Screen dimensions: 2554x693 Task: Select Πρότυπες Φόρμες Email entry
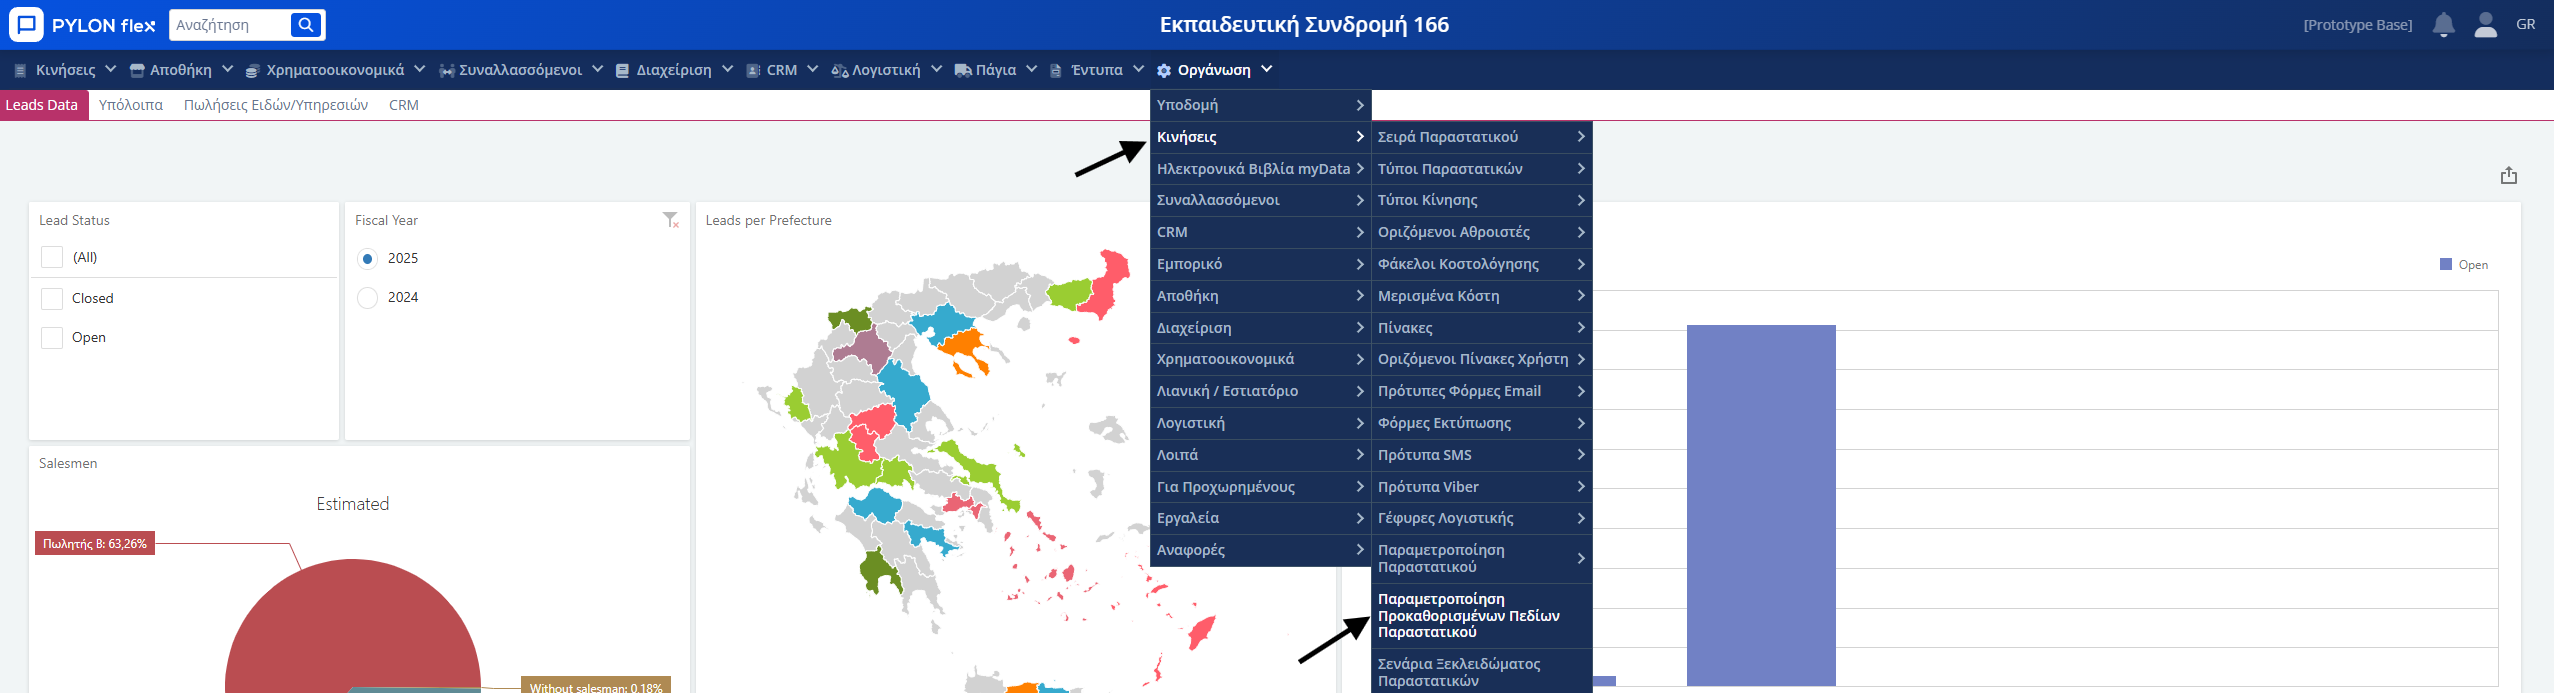[x=1481, y=391]
